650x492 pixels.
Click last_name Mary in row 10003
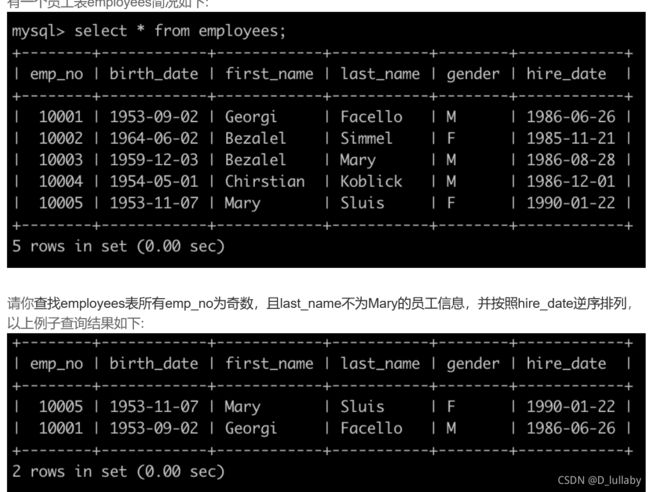click(358, 160)
